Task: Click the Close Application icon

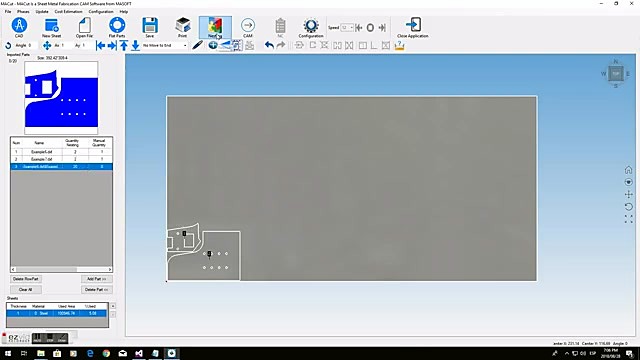Action: point(413,25)
